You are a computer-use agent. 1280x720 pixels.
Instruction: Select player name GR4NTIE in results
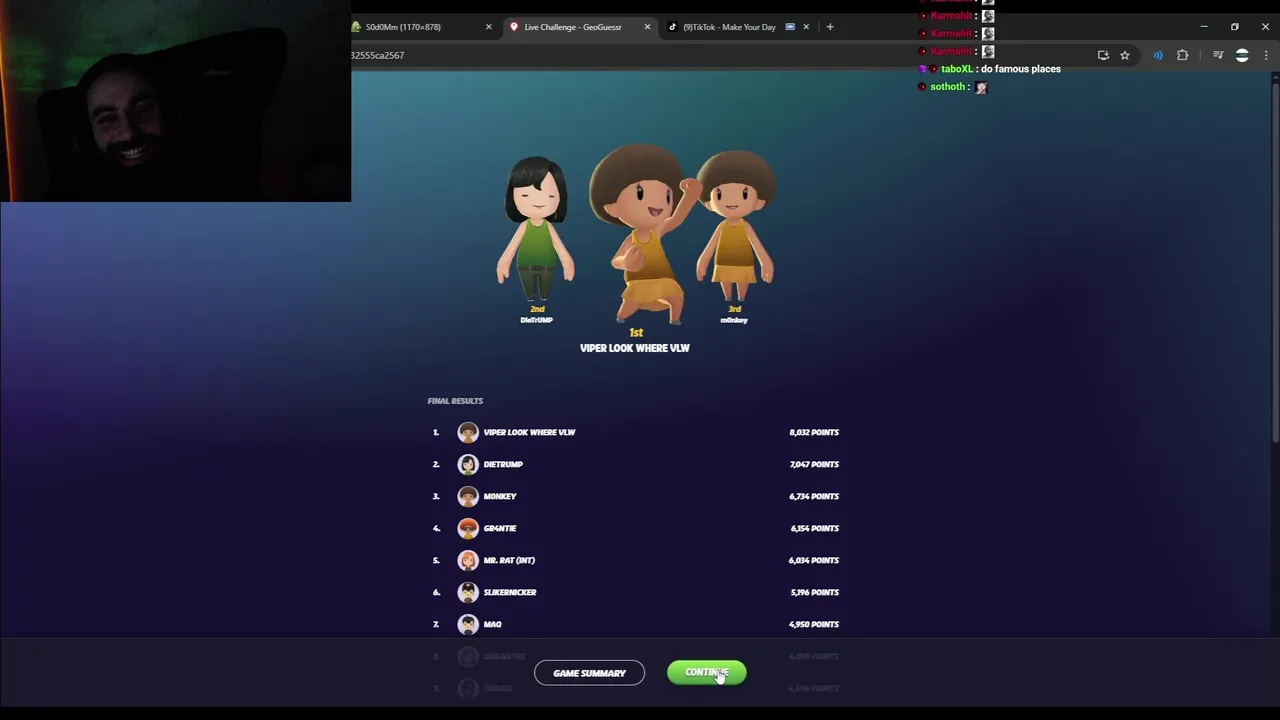500,528
